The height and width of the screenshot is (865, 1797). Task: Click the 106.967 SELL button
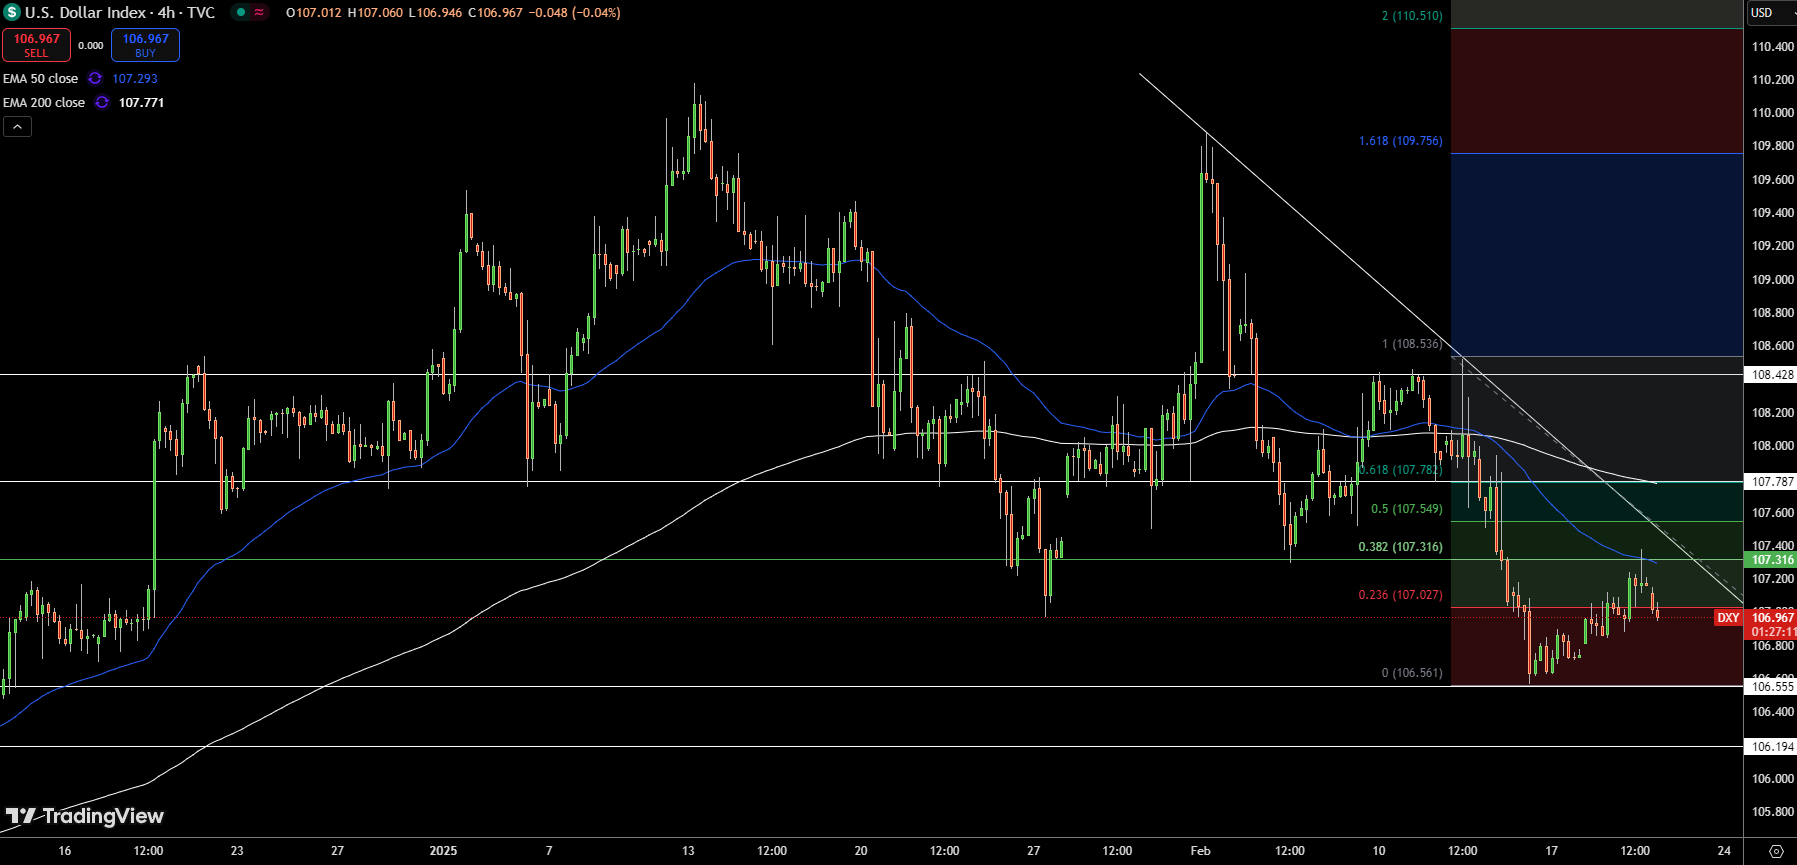(x=36, y=45)
